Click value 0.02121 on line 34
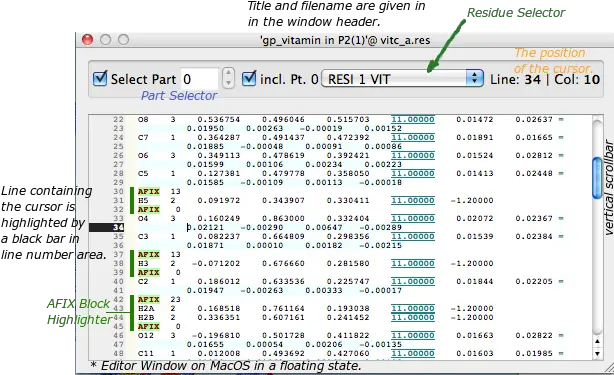The width and height of the screenshot is (614, 375). pyautogui.click(x=205, y=227)
